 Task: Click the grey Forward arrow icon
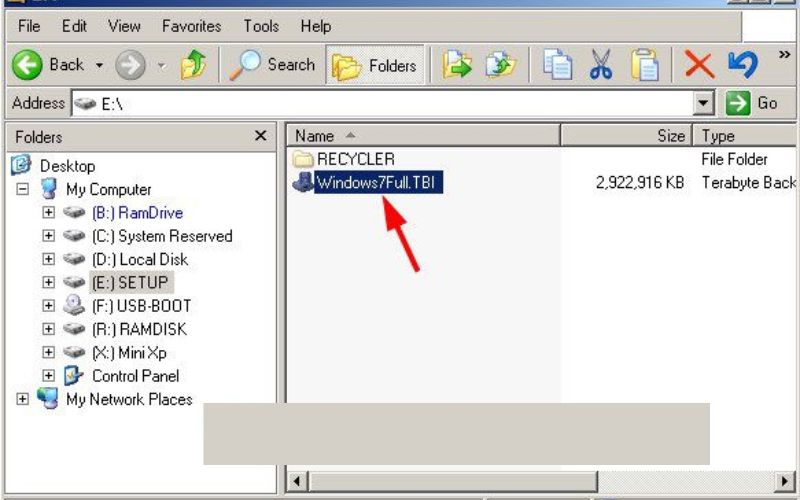point(130,65)
